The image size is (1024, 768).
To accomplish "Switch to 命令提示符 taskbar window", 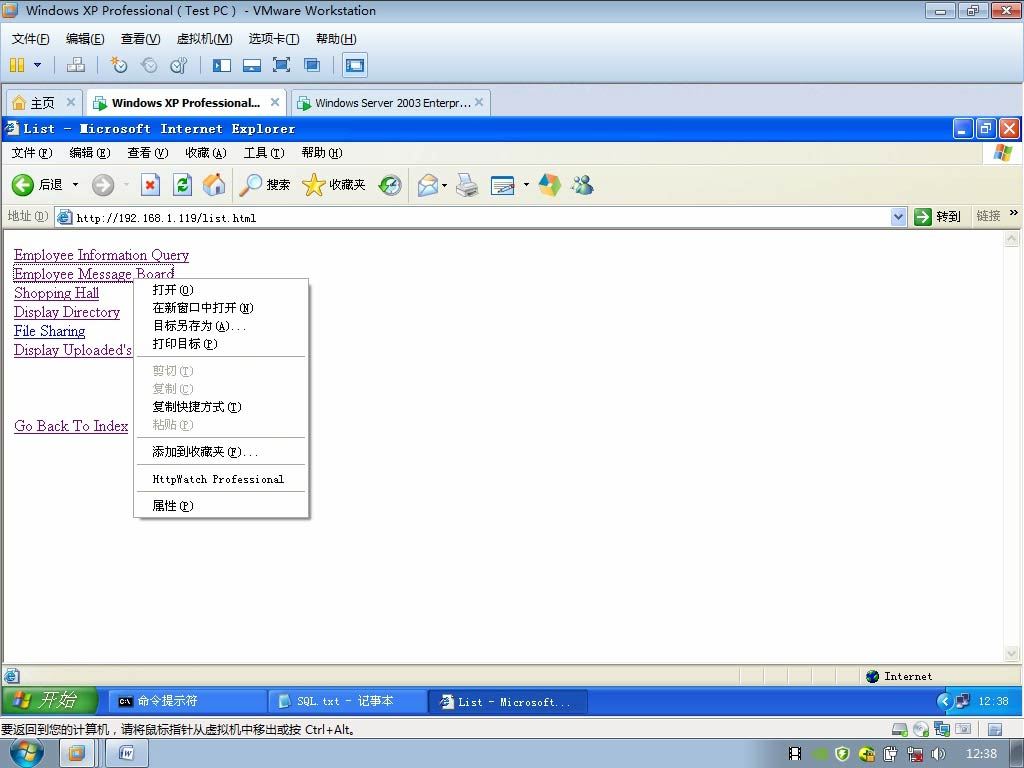I will pyautogui.click(x=186, y=701).
